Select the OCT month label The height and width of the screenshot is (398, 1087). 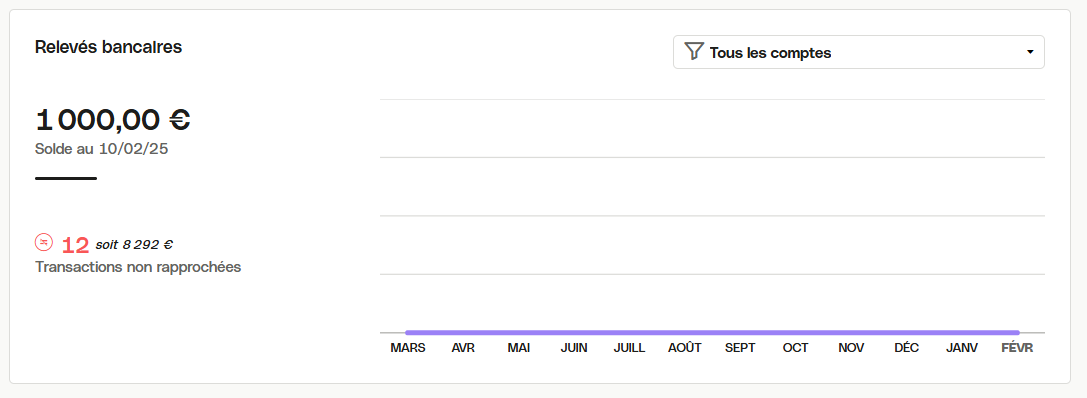[x=796, y=348]
